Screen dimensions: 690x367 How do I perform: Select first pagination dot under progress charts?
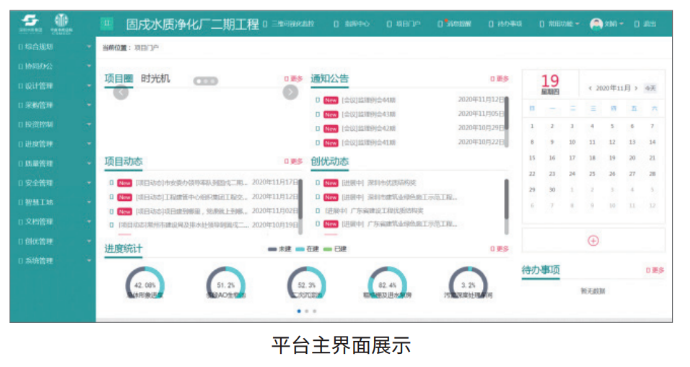click(x=299, y=311)
